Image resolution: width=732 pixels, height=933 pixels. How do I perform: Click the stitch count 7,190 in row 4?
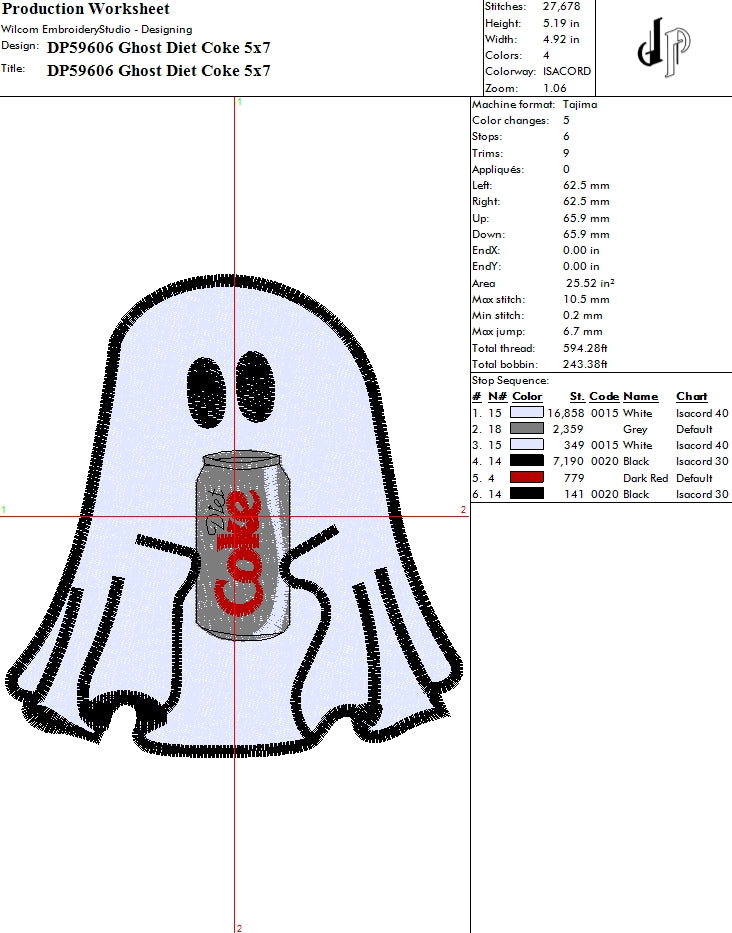pos(568,461)
